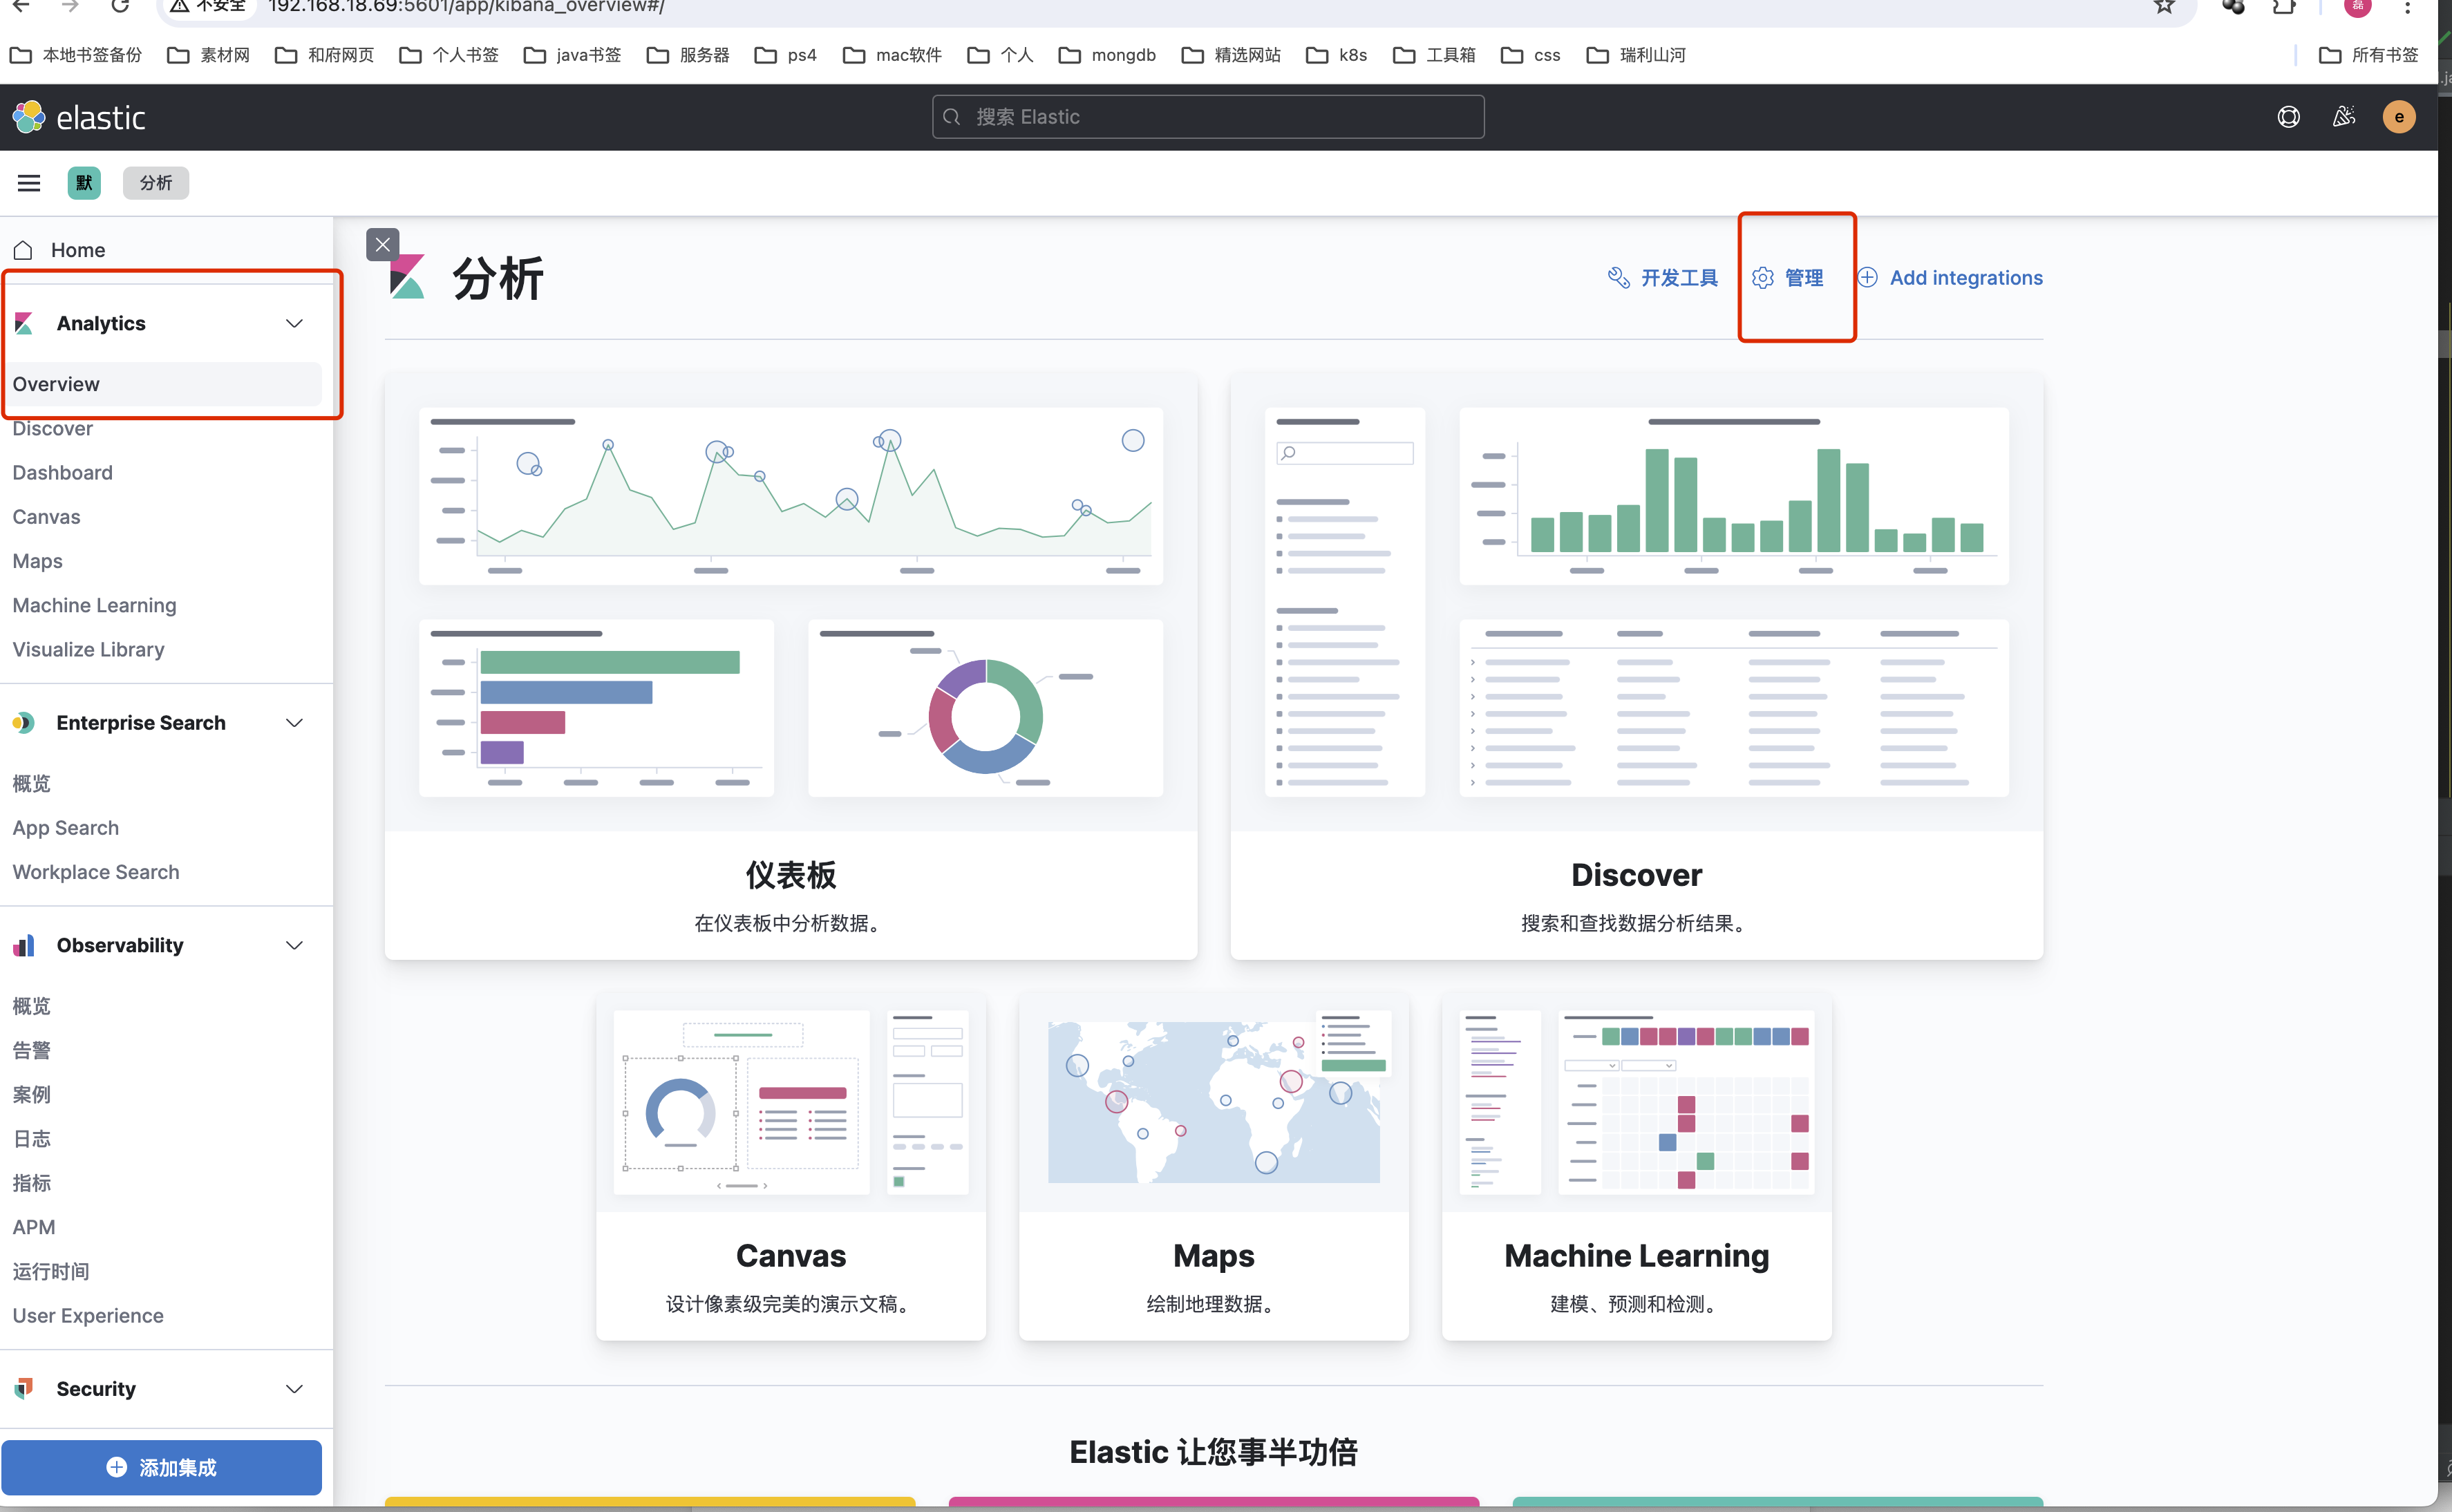Open the Discover card
Viewport: 2452px width, 1512px height.
pyautogui.click(x=1636, y=665)
